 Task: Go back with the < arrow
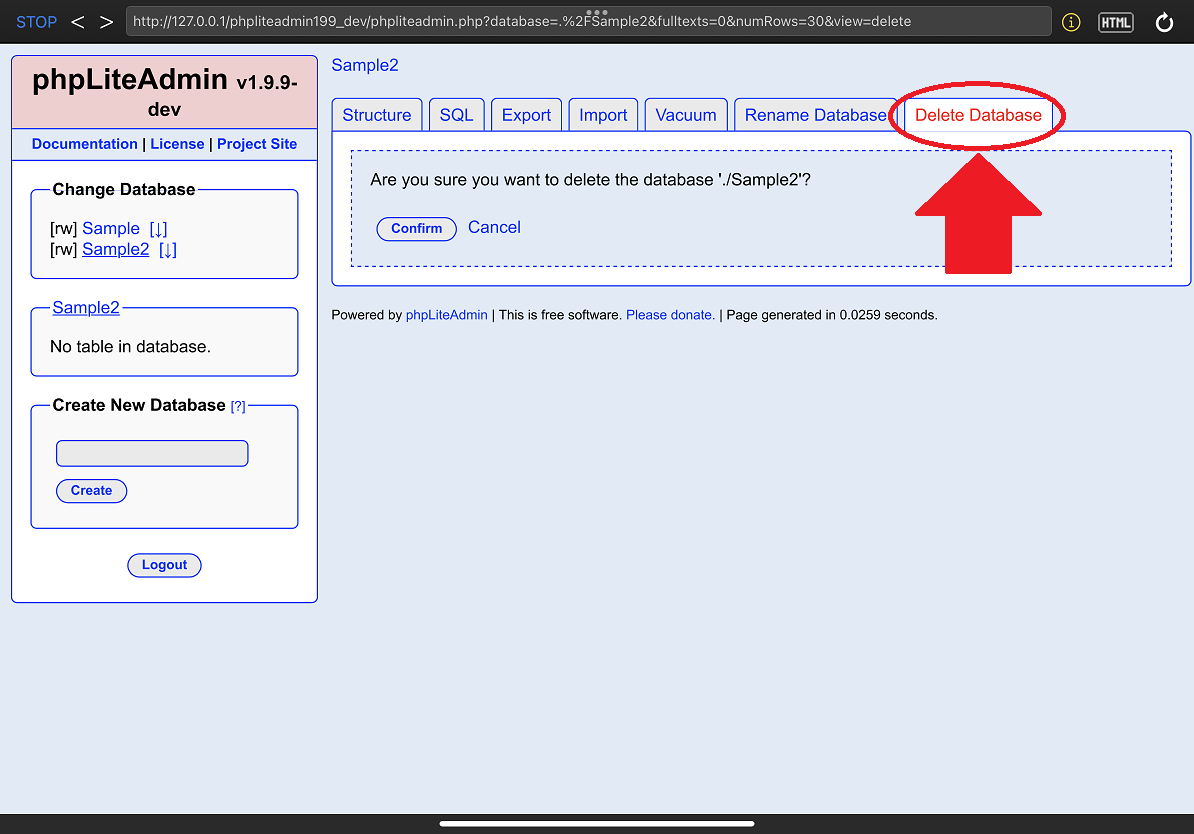point(78,22)
